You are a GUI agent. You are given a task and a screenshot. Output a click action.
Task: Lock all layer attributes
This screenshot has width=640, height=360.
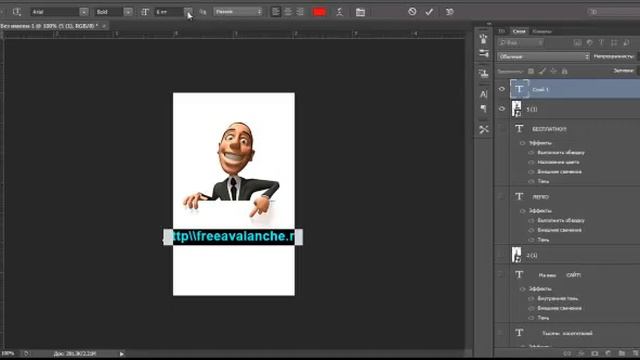(564, 71)
